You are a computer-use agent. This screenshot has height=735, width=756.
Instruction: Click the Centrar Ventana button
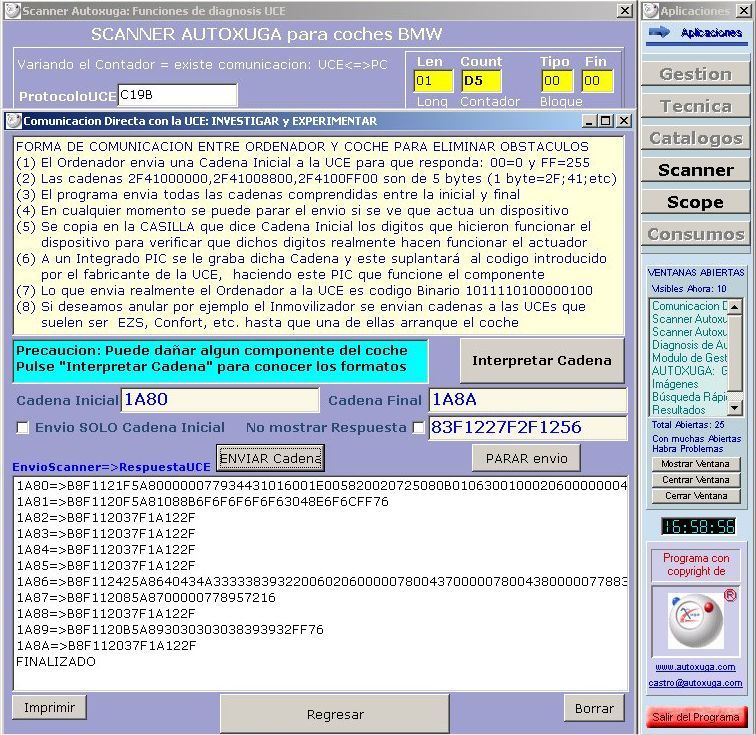[x=695, y=480]
